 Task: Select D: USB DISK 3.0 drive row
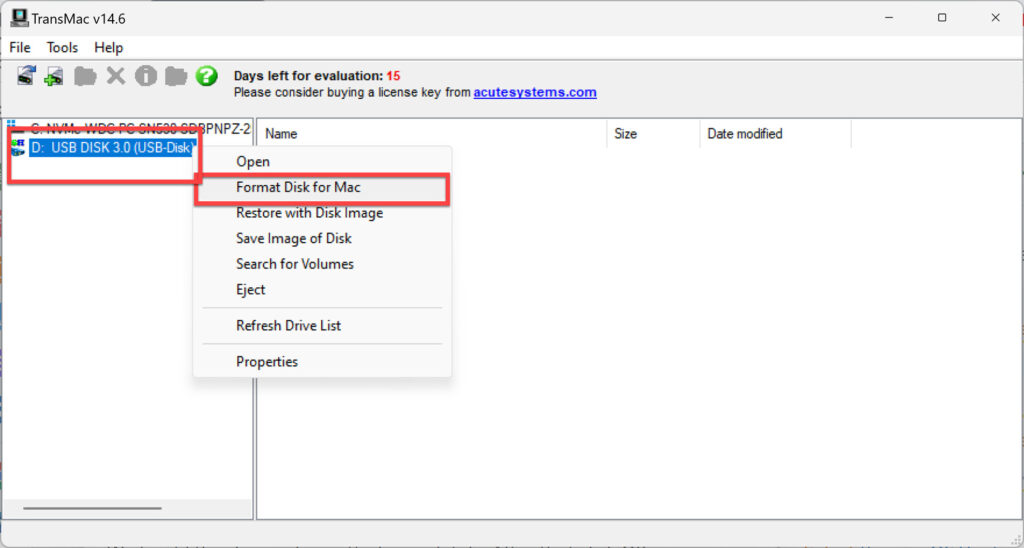click(x=111, y=148)
